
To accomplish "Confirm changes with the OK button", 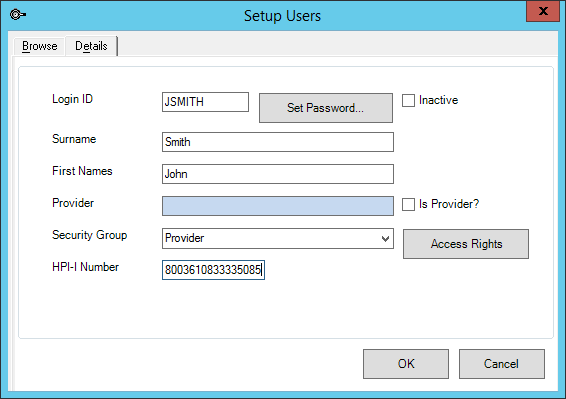I will [406, 364].
